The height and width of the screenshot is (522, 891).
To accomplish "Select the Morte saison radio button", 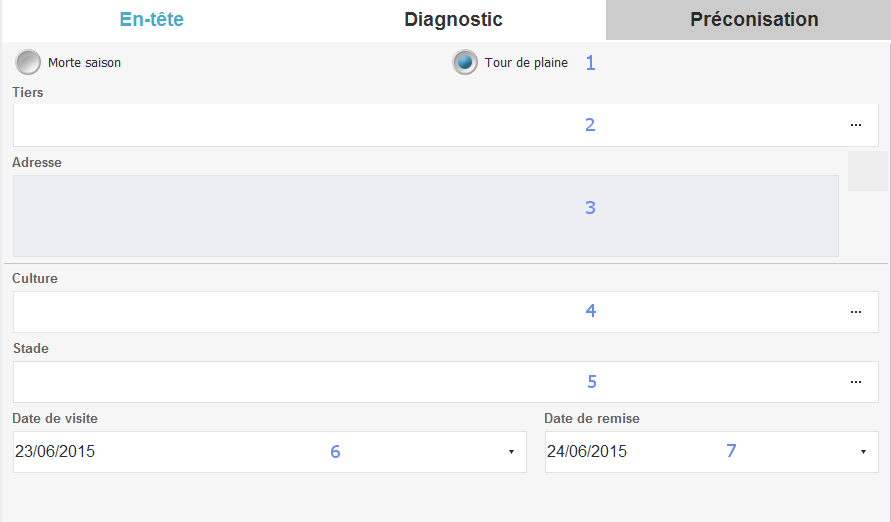I will (x=28, y=62).
